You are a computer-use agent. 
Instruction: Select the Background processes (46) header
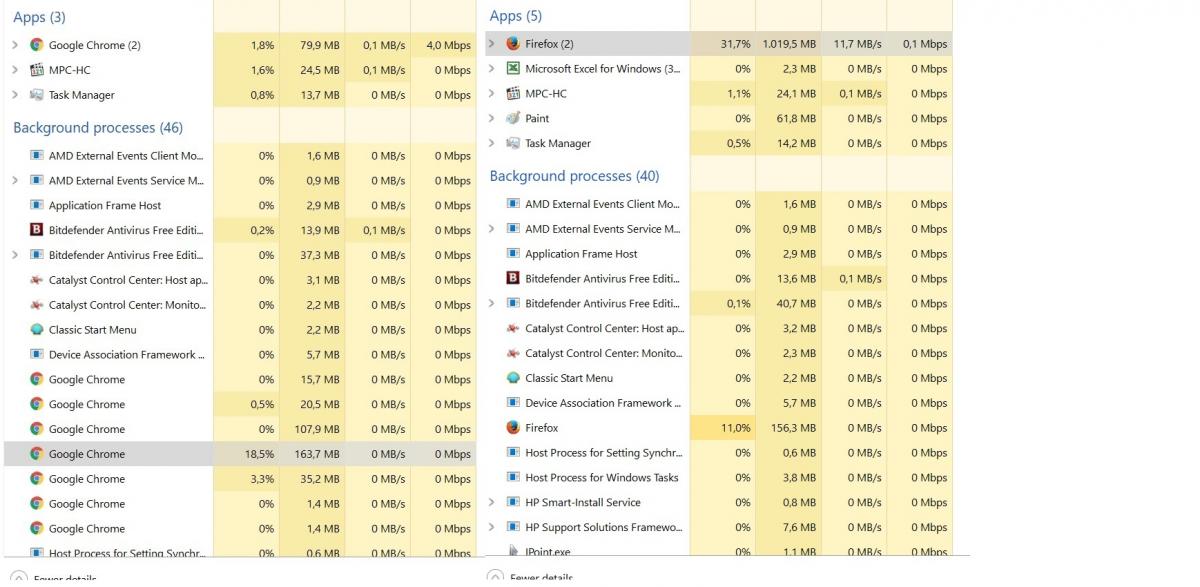(98, 128)
